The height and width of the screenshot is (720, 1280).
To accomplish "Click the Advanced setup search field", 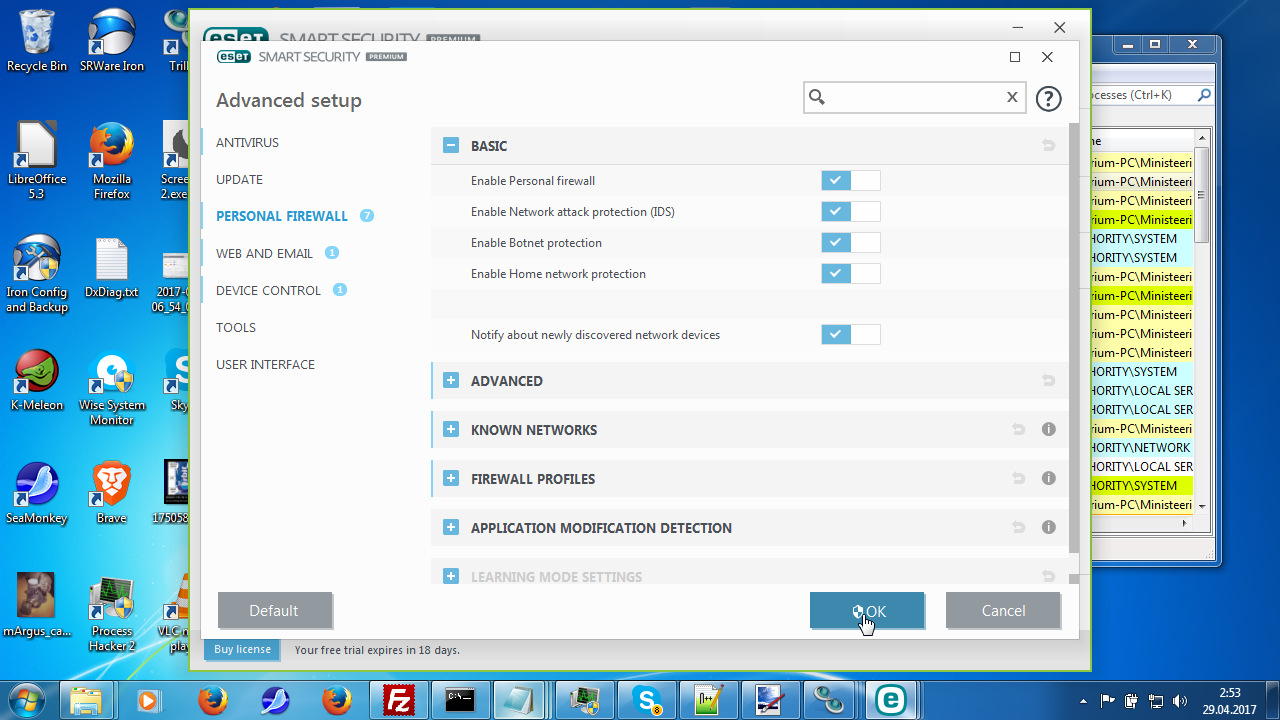I will point(914,97).
